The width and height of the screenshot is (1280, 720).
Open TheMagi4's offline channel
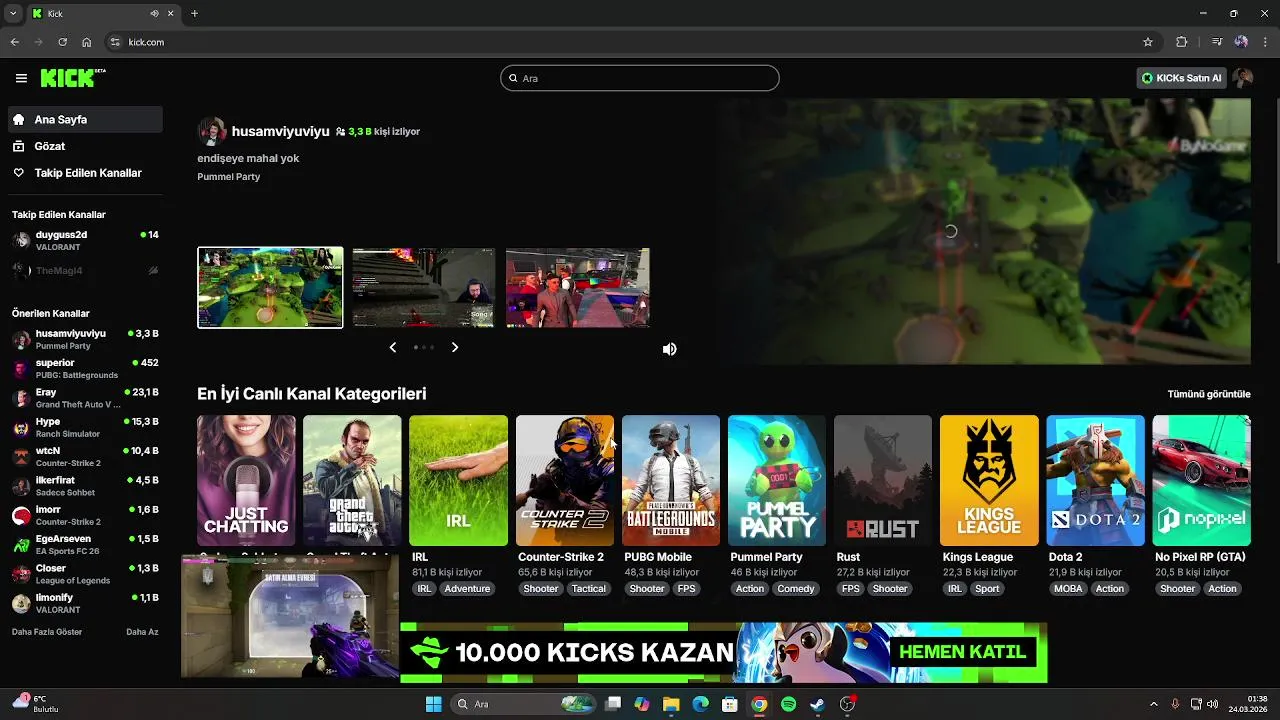pos(86,270)
